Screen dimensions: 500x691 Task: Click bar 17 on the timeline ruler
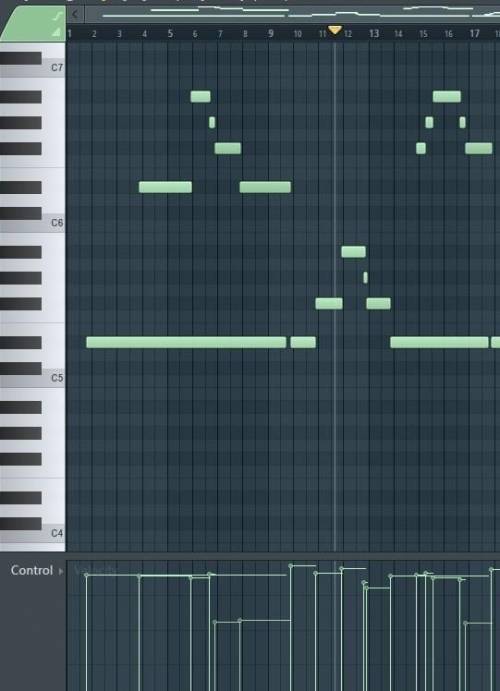pyautogui.click(x=474, y=33)
